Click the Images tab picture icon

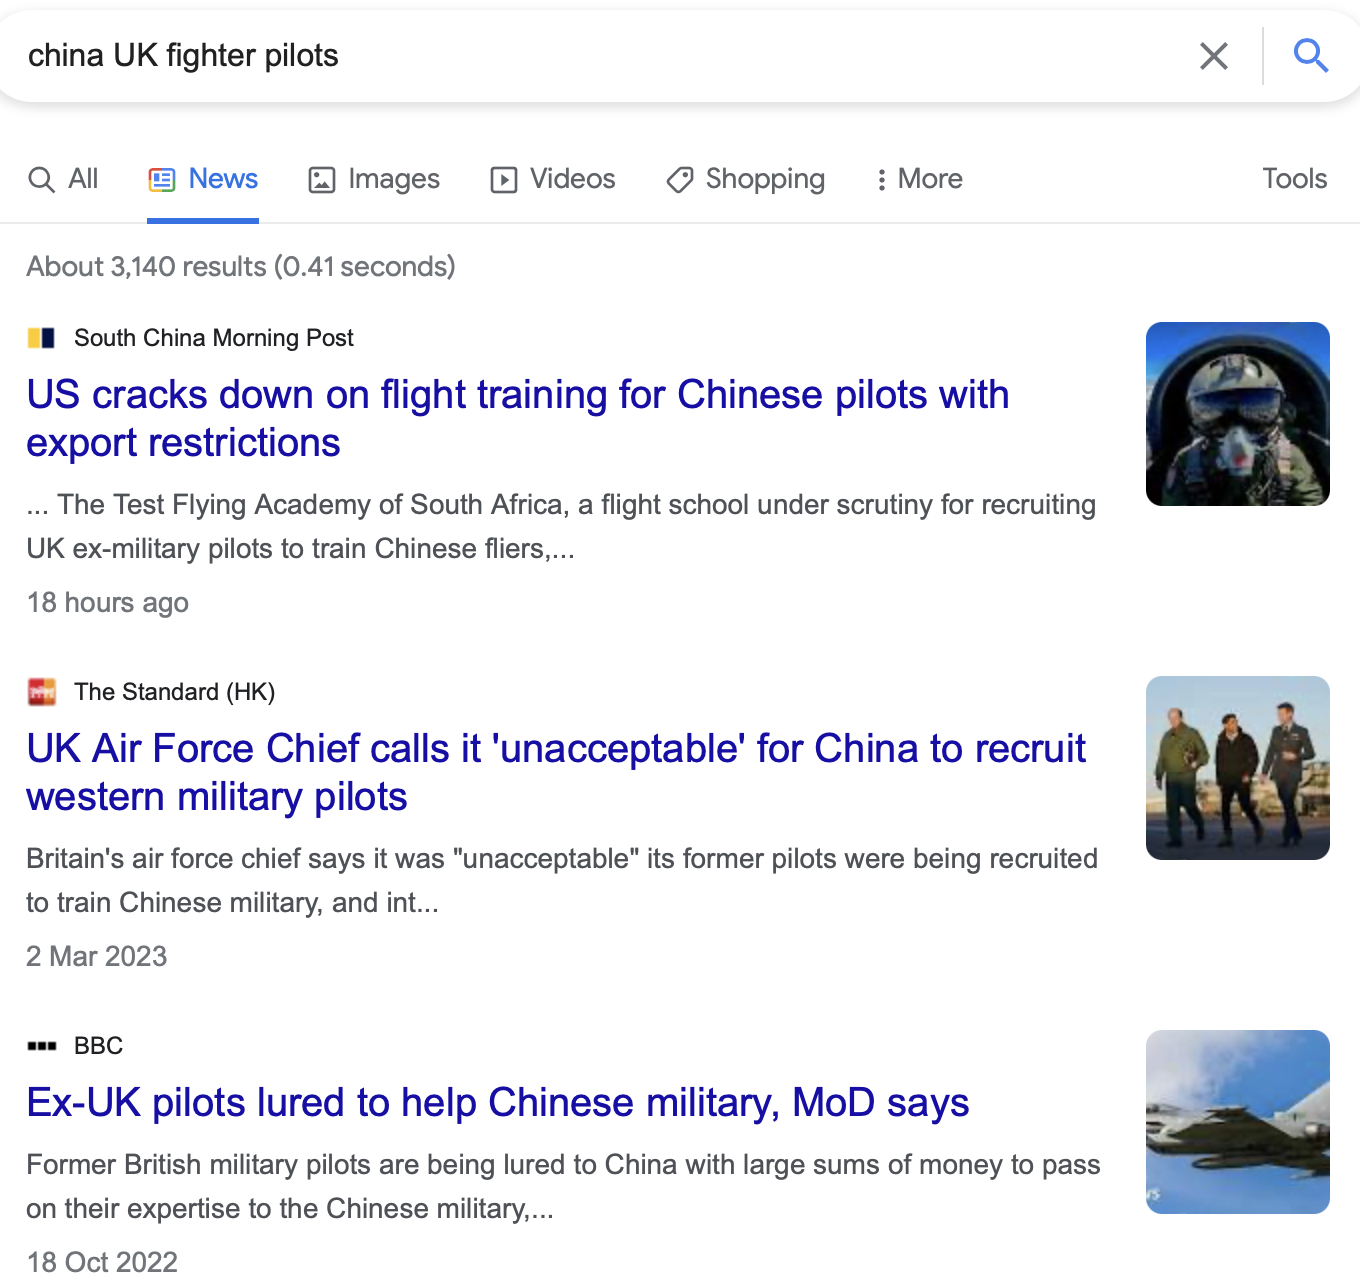(x=322, y=180)
